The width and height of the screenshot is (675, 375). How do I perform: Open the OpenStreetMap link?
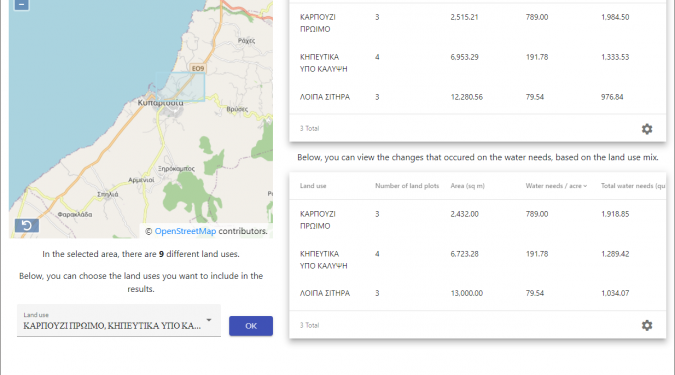tap(185, 231)
